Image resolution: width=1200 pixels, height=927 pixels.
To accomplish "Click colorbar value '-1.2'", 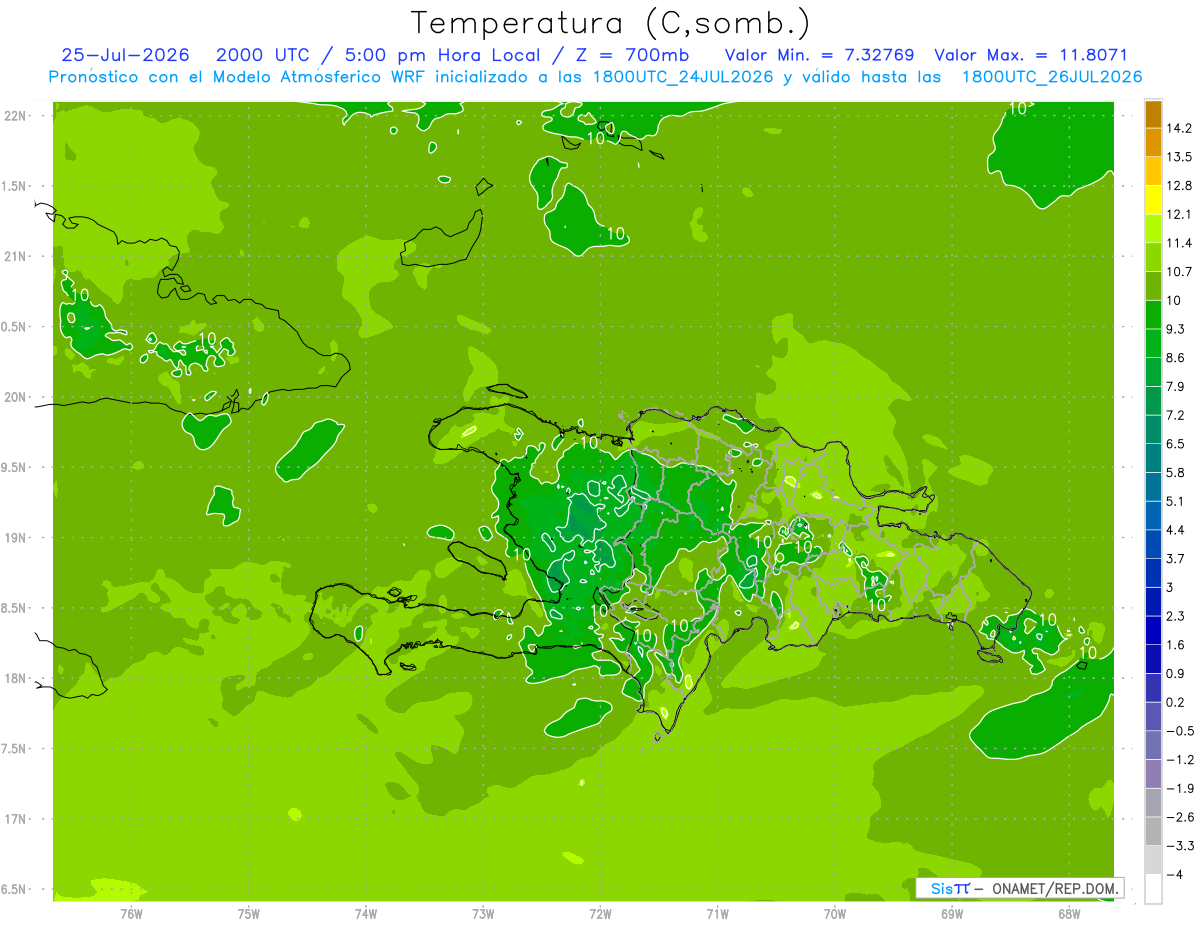I will (1180, 760).
